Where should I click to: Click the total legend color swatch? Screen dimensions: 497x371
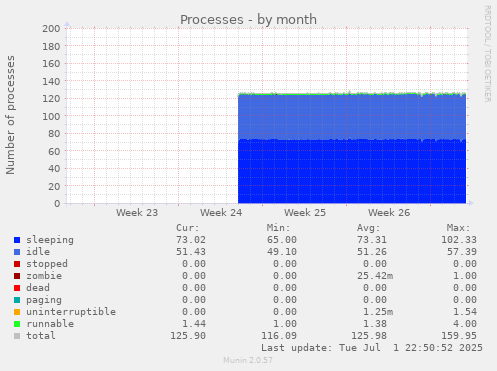tap(17, 336)
